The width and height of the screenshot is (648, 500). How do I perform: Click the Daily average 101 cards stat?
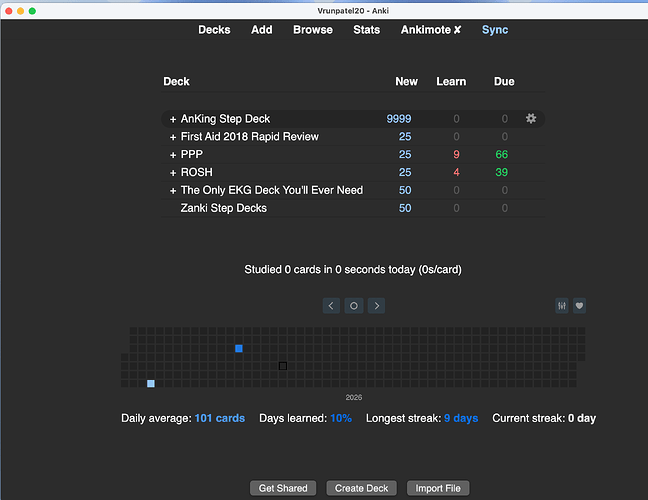[x=183, y=418]
